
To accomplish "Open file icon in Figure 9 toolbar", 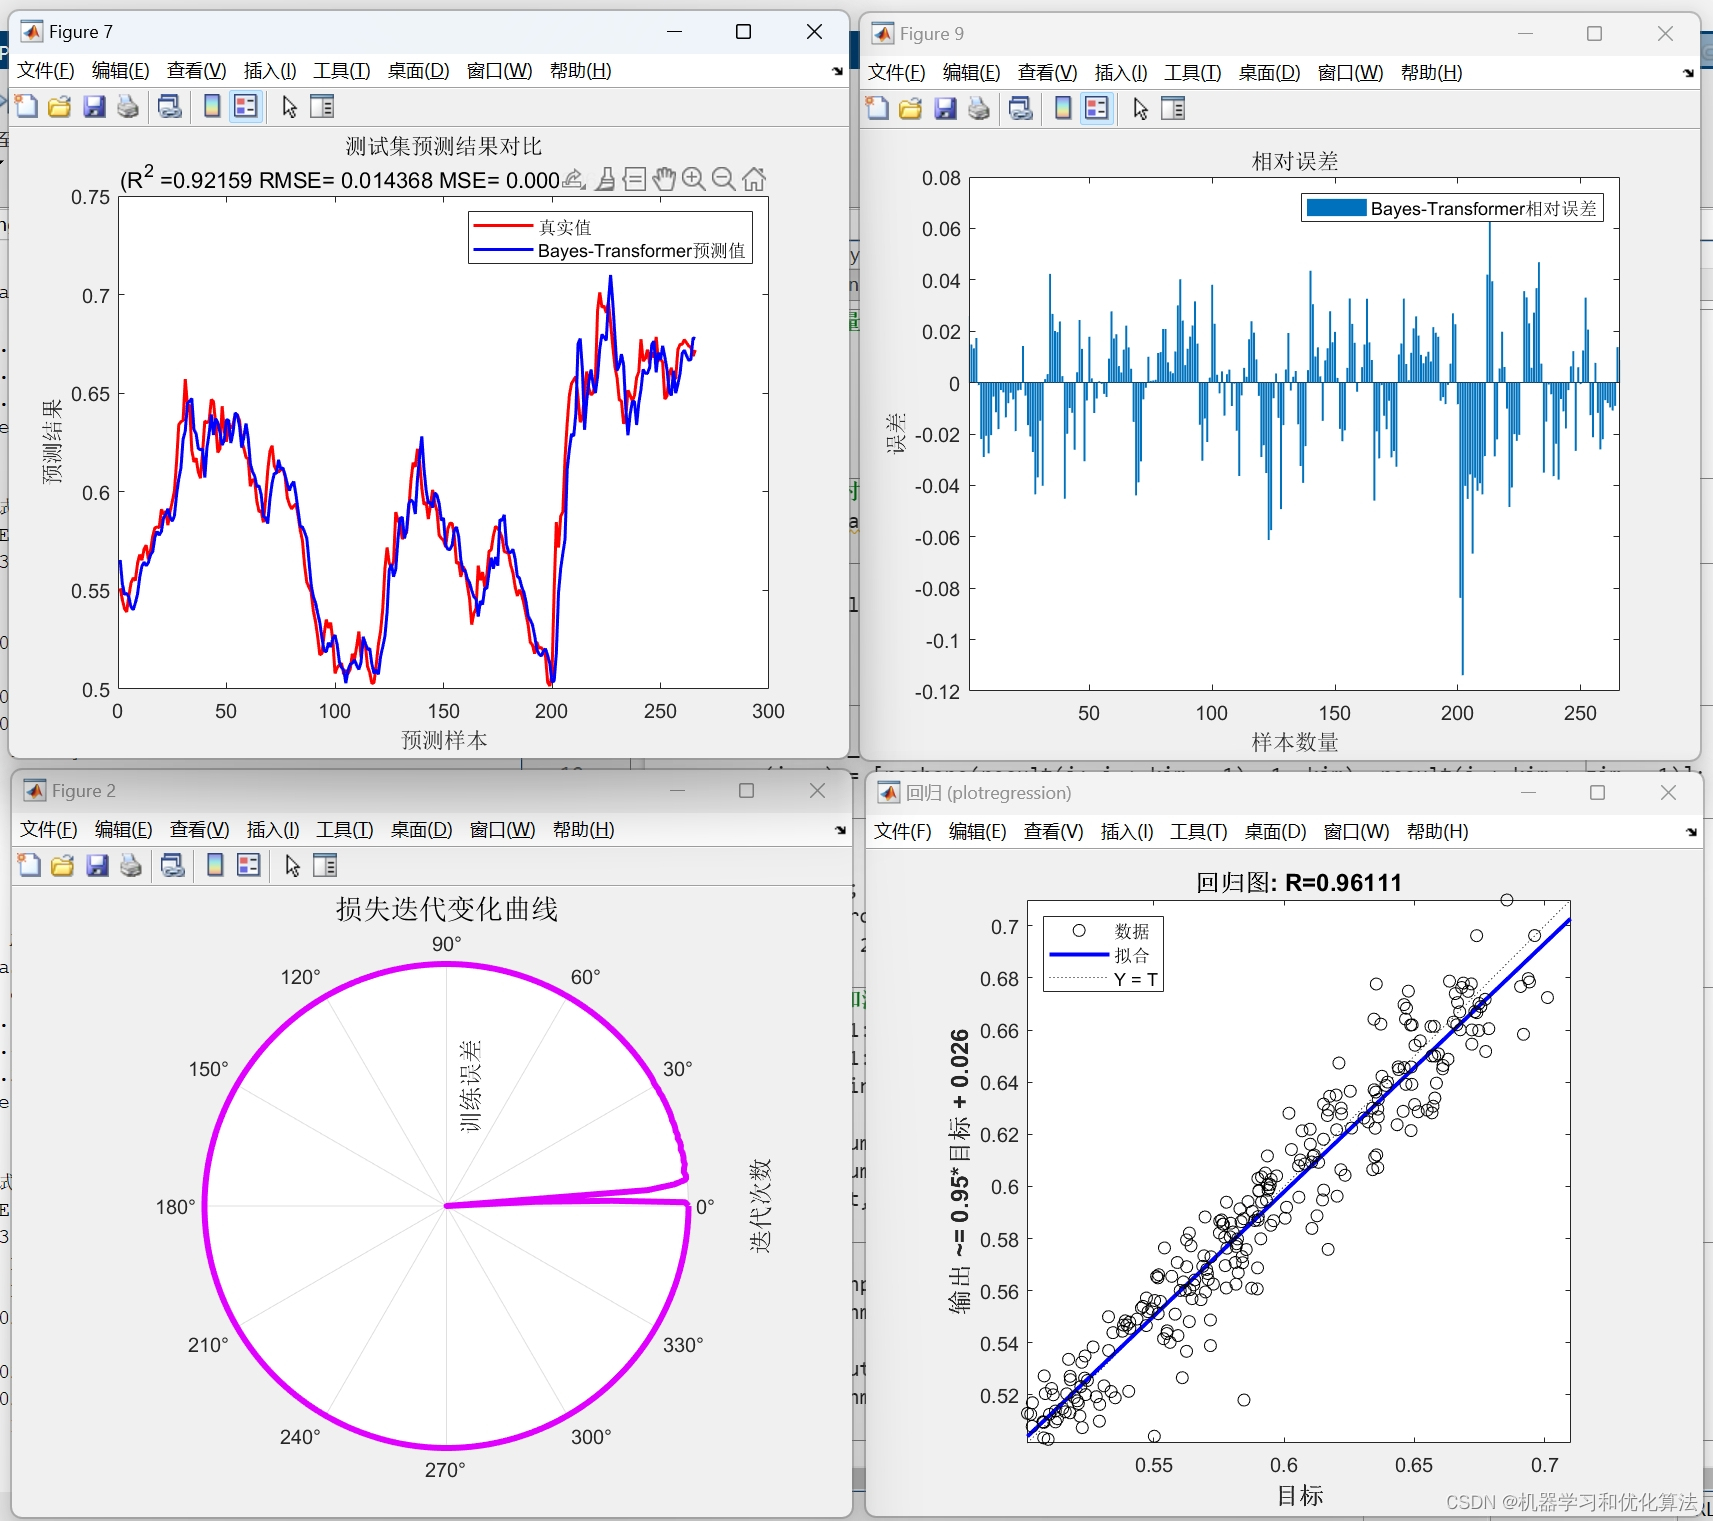I will pyautogui.click(x=911, y=108).
